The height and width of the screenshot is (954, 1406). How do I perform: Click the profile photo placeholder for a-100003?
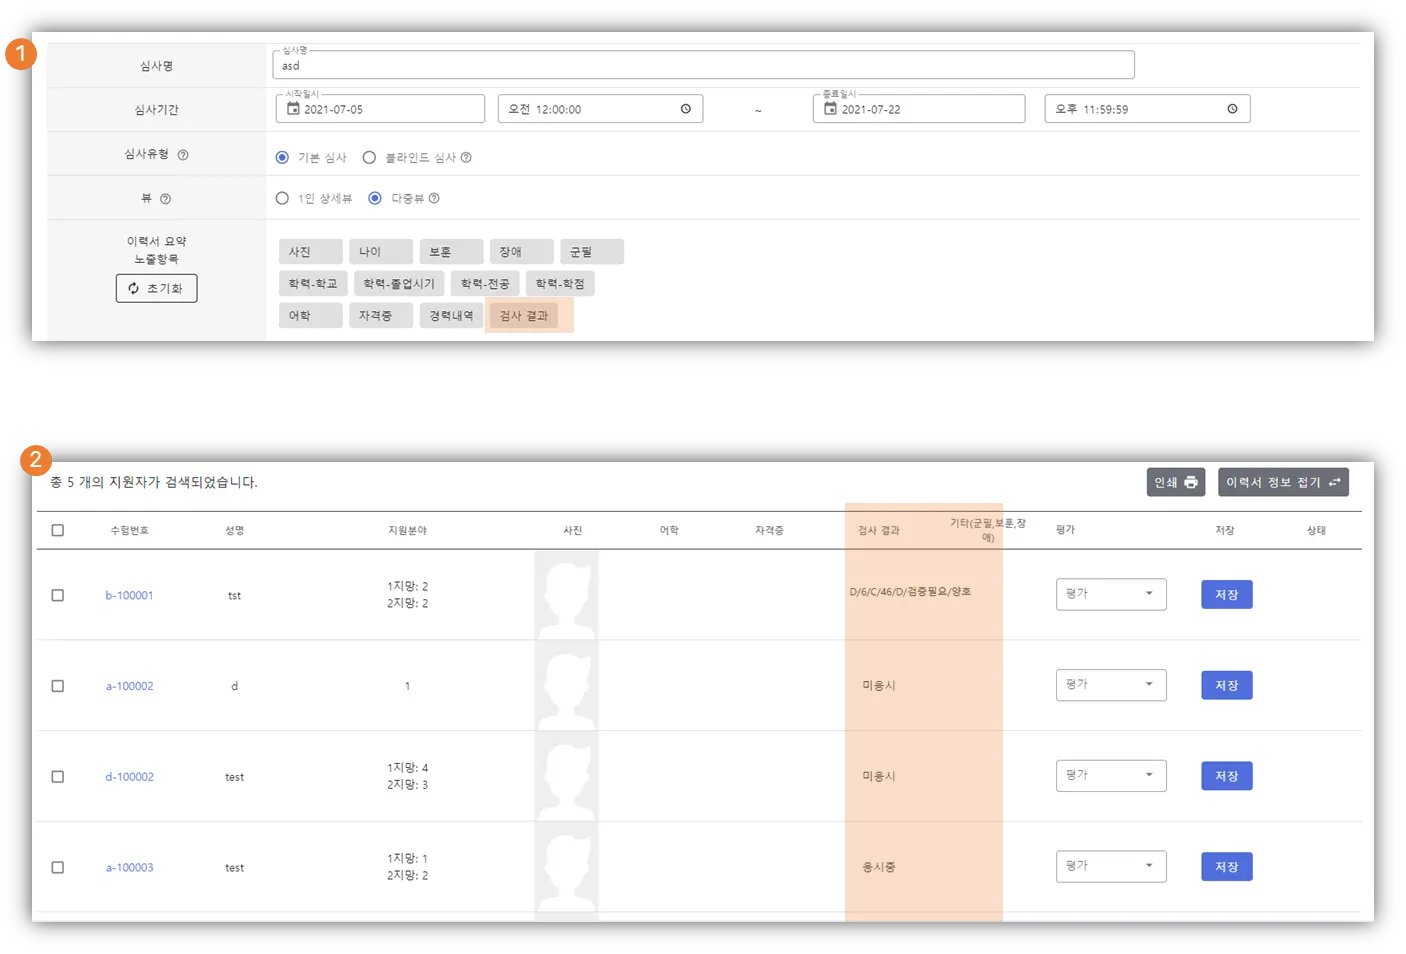567,868
